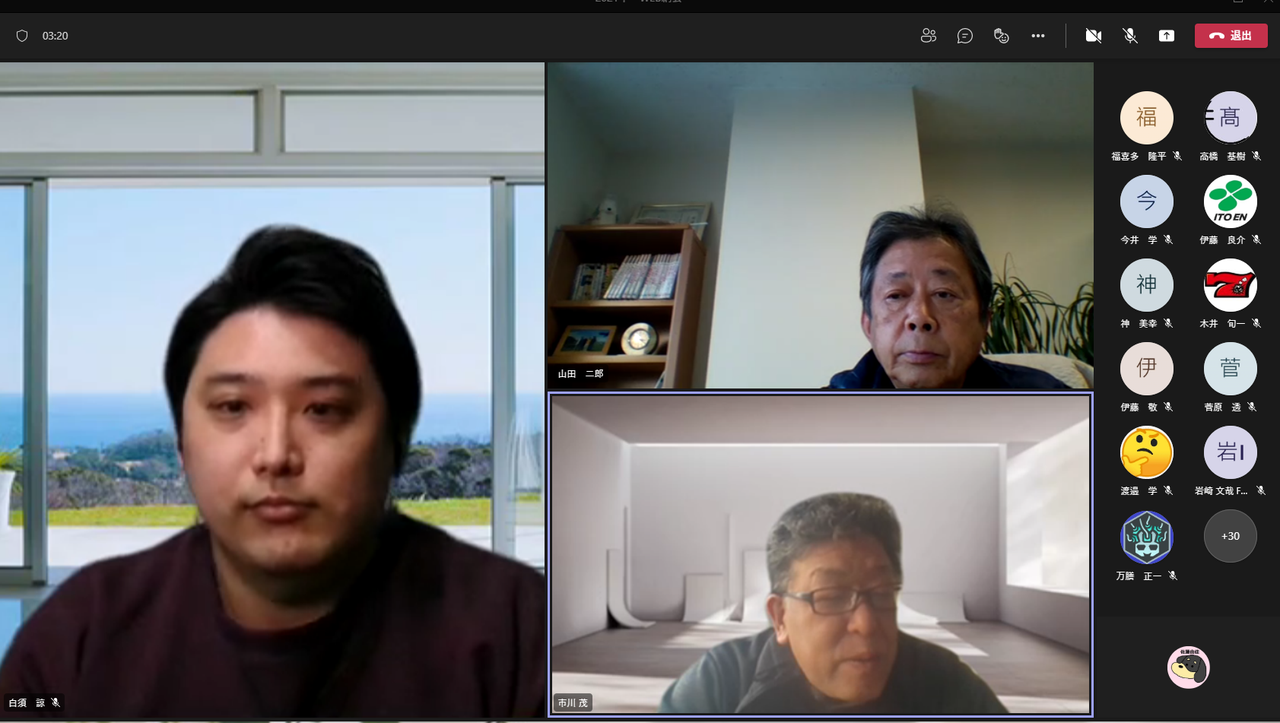Screen dimensions: 1280x723
Task: Open the meeting chat icon
Action: (x=965, y=36)
